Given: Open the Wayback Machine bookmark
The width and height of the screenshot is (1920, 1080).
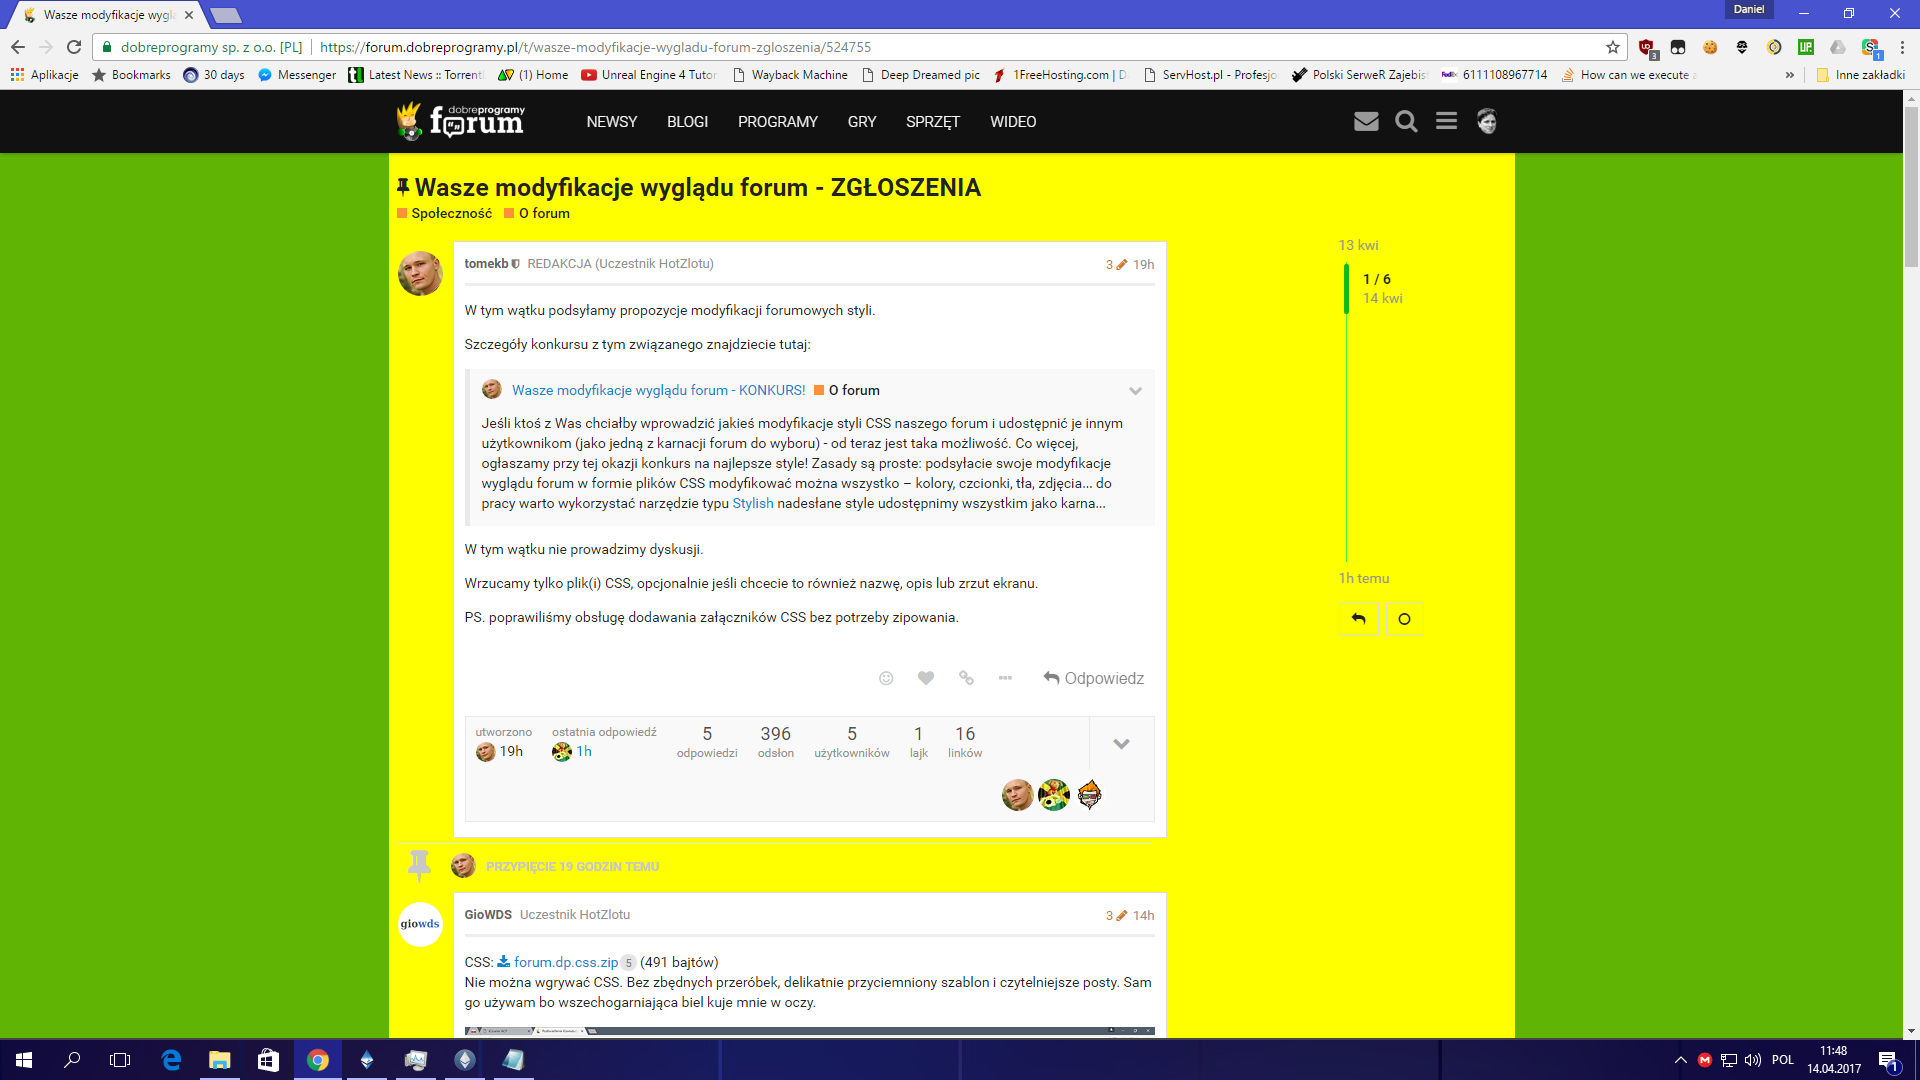Looking at the screenshot, I should point(790,75).
